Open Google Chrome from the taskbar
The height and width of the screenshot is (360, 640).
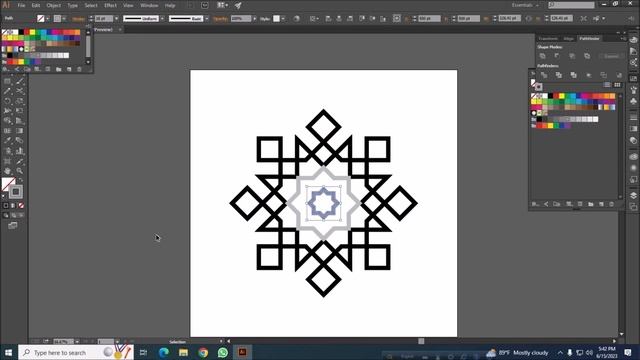(x=203, y=352)
